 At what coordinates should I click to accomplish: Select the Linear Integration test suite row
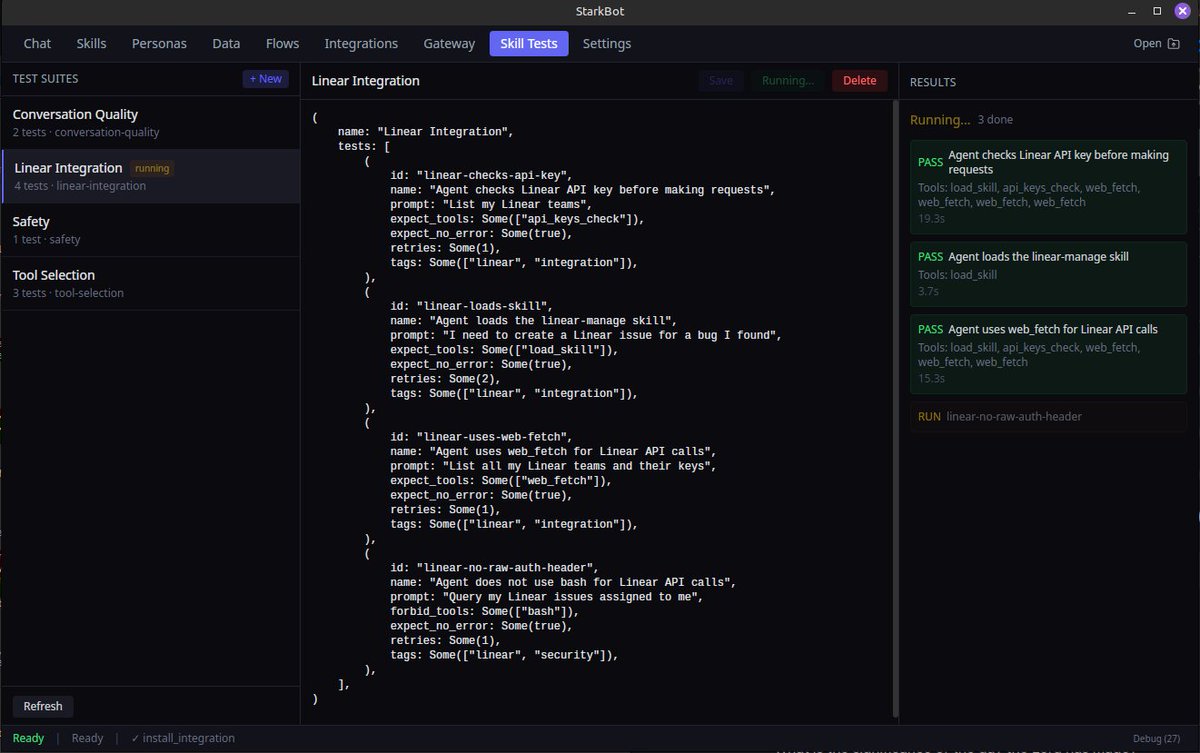click(x=150, y=176)
